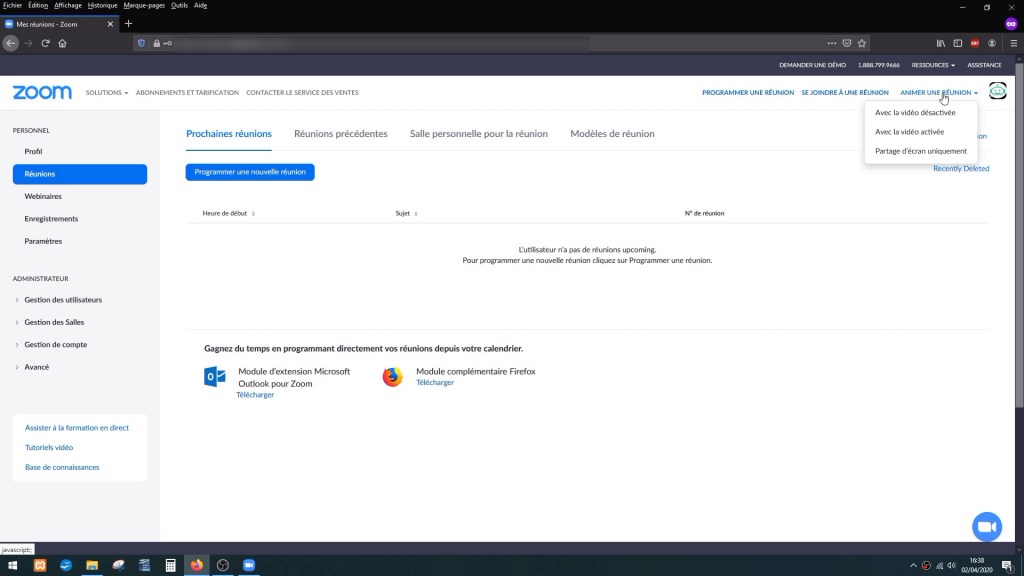Open the browser home page icon
Screen dimensions: 1024x576
point(63,43)
